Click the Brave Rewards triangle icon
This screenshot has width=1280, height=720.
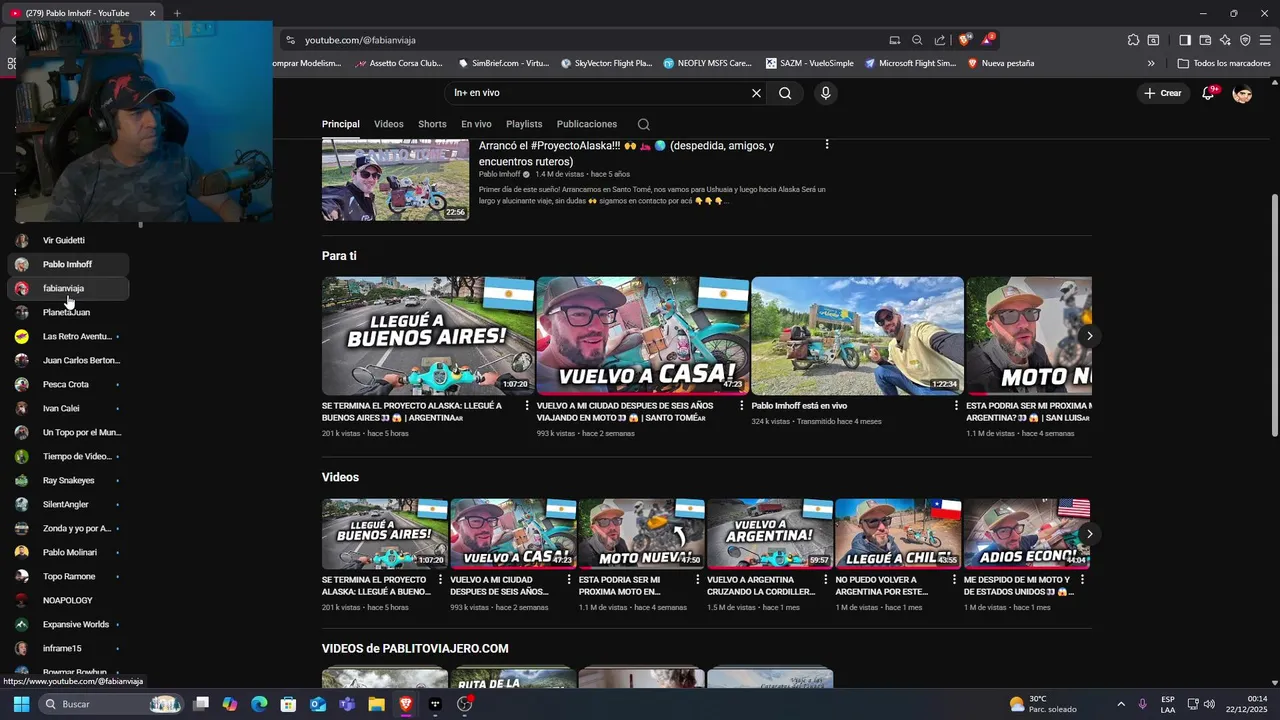click(988, 40)
